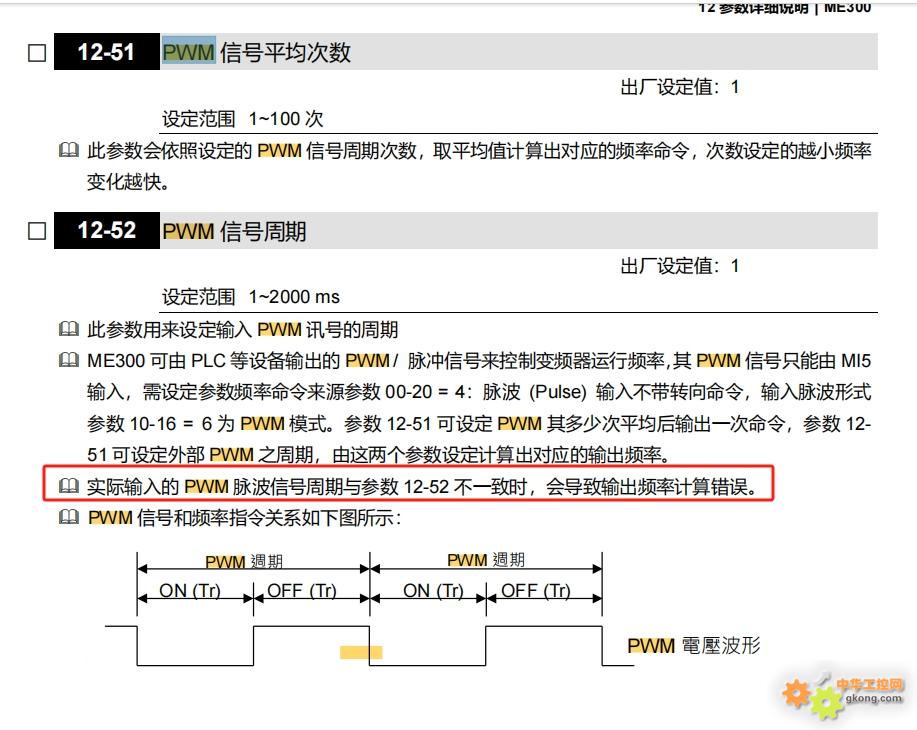This screenshot has height=730, width=917.
Task: Tick the checkbox beside parameter 12-52
Action: click(37, 231)
